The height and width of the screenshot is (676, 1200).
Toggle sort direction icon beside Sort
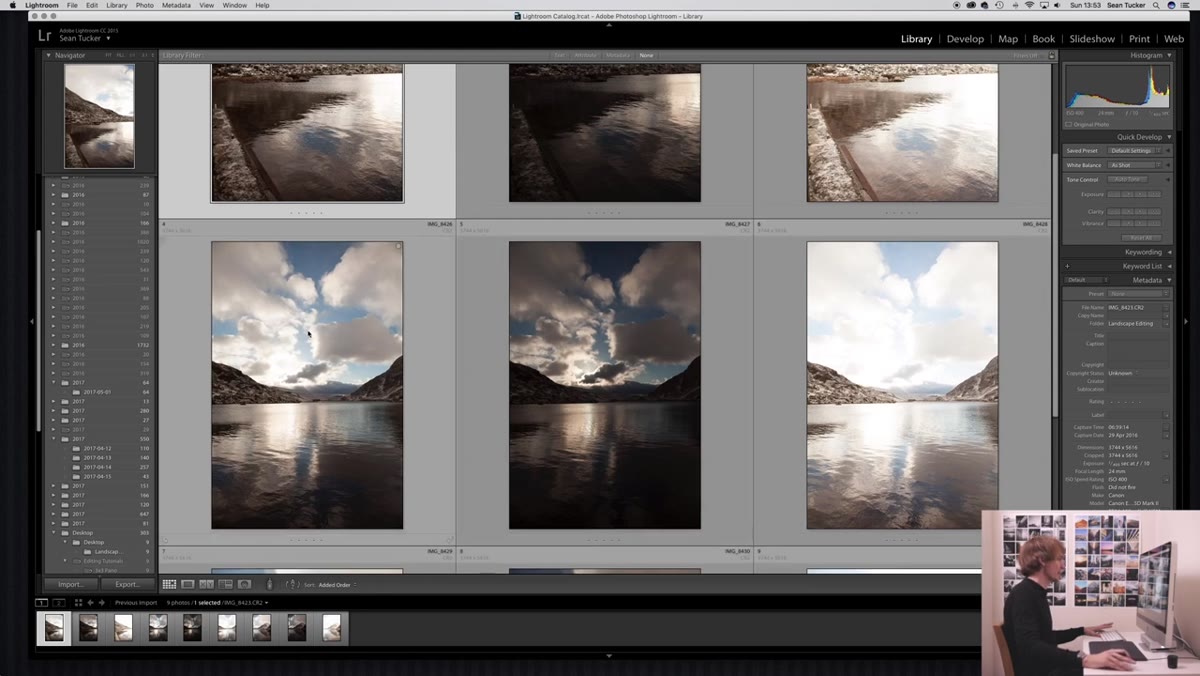(x=292, y=584)
